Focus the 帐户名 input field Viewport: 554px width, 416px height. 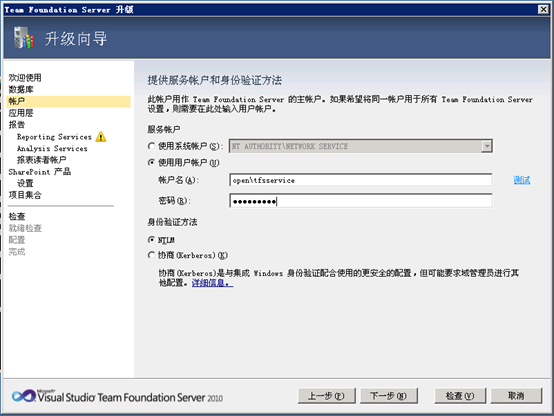point(361,180)
